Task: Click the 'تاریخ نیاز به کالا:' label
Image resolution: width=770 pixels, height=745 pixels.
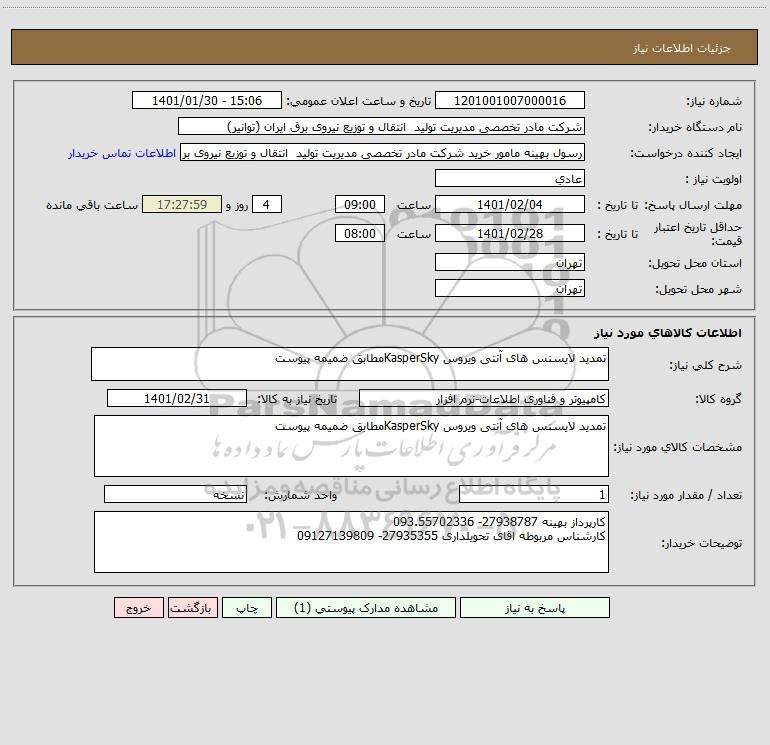Action: [x=298, y=399]
